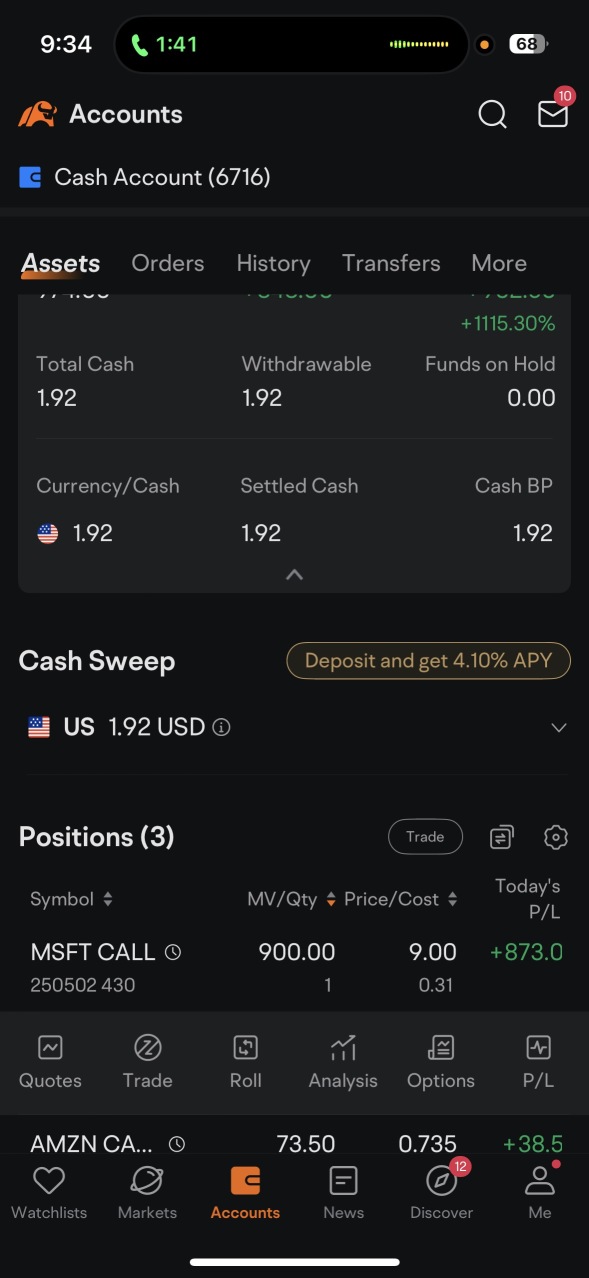
Task: Sort positions by Price/Cost
Action: point(401,899)
